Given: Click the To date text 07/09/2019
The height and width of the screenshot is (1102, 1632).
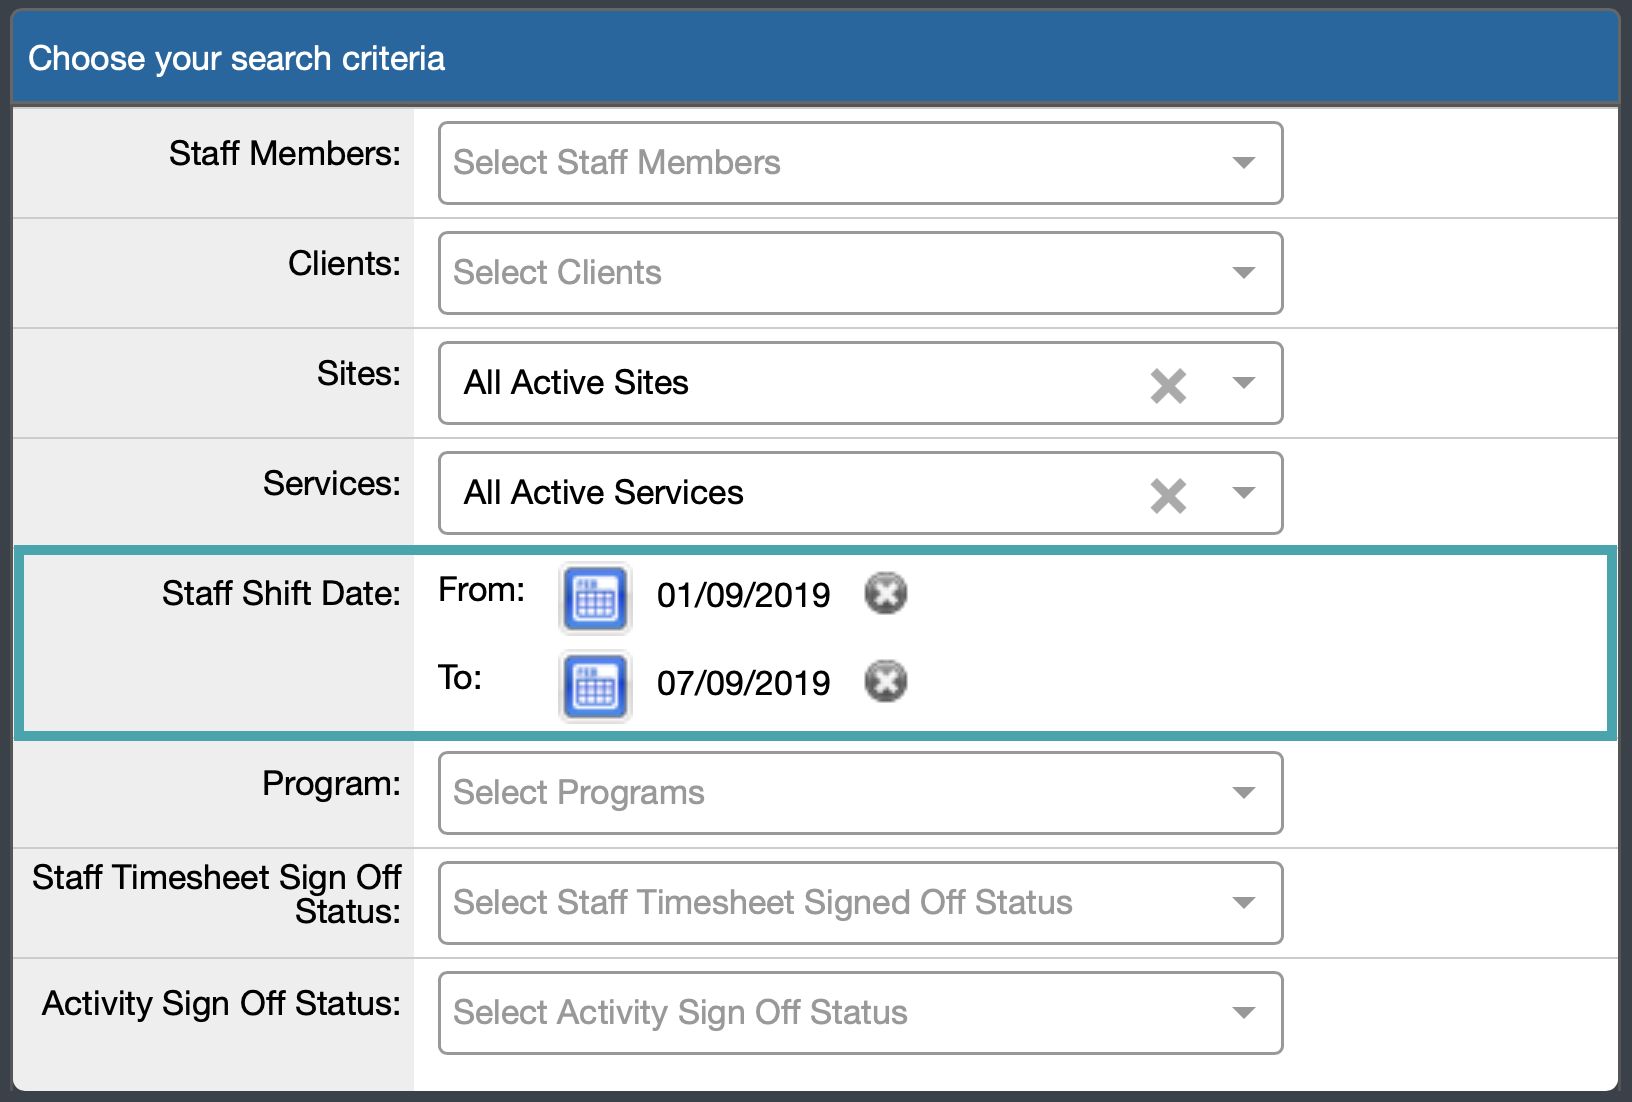Looking at the screenshot, I should [743, 683].
